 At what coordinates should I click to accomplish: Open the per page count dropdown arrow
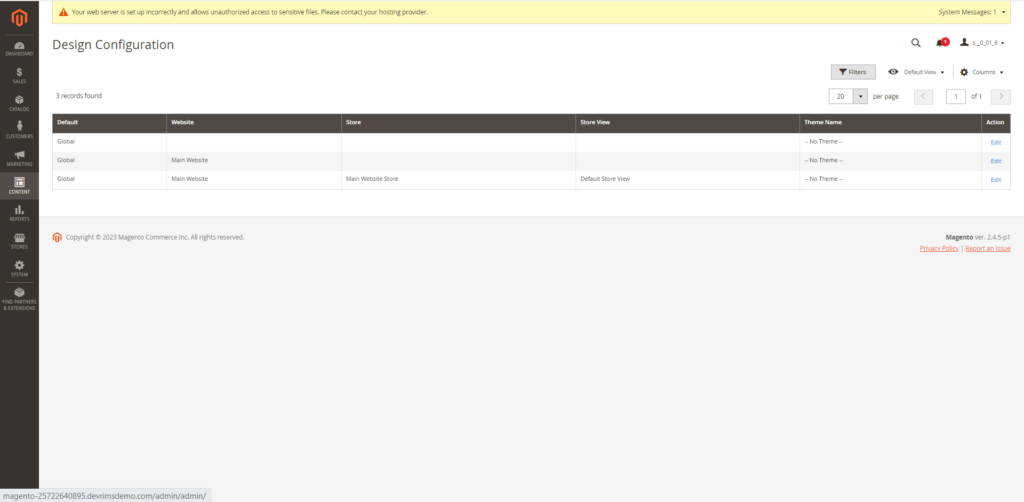(861, 97)
